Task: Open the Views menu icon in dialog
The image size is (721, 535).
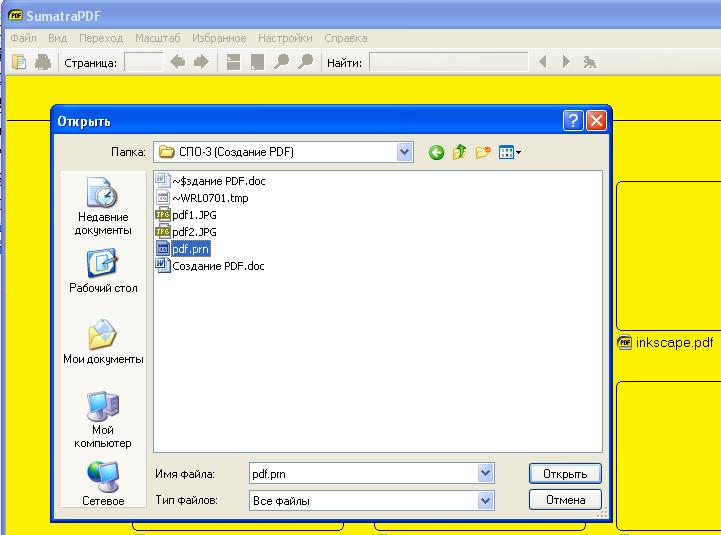Action: click(509, 152)
